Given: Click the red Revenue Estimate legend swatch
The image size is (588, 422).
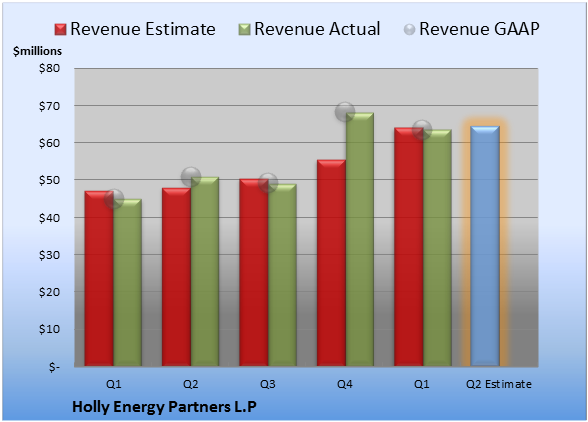Looking at the screenshot, I should 60,30.
